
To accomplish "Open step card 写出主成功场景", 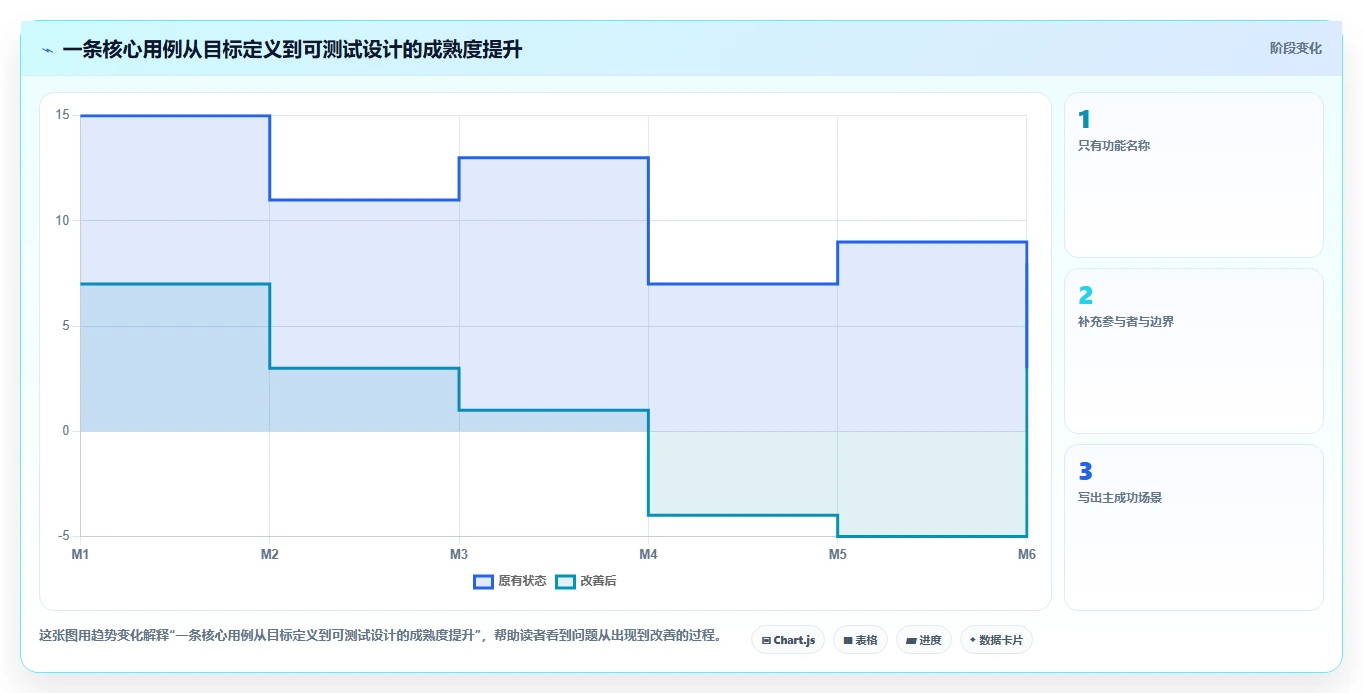I will 1194,527.
